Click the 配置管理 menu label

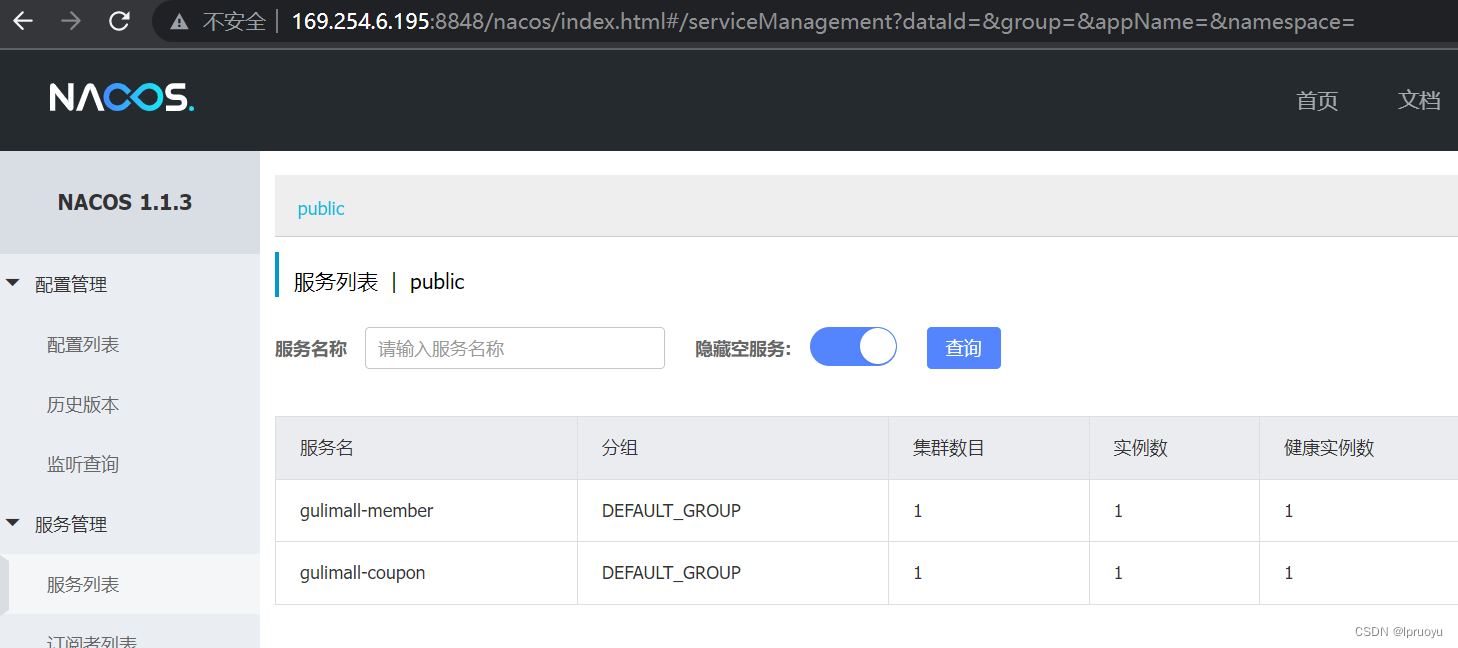coord(71,285)
